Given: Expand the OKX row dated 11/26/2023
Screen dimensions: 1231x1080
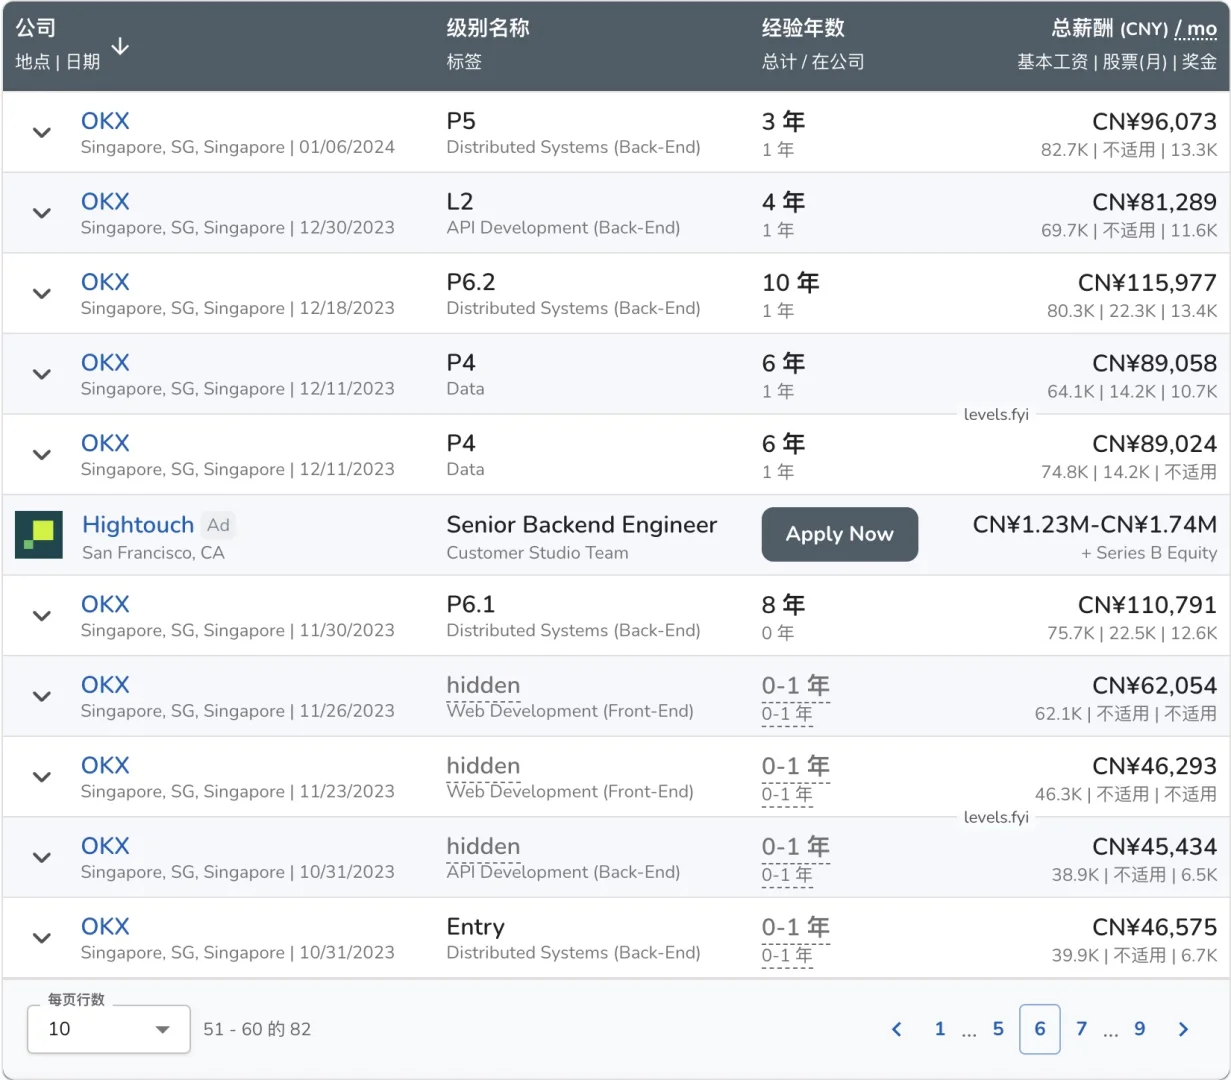Looking at the screenshot, I should point(42,696).
